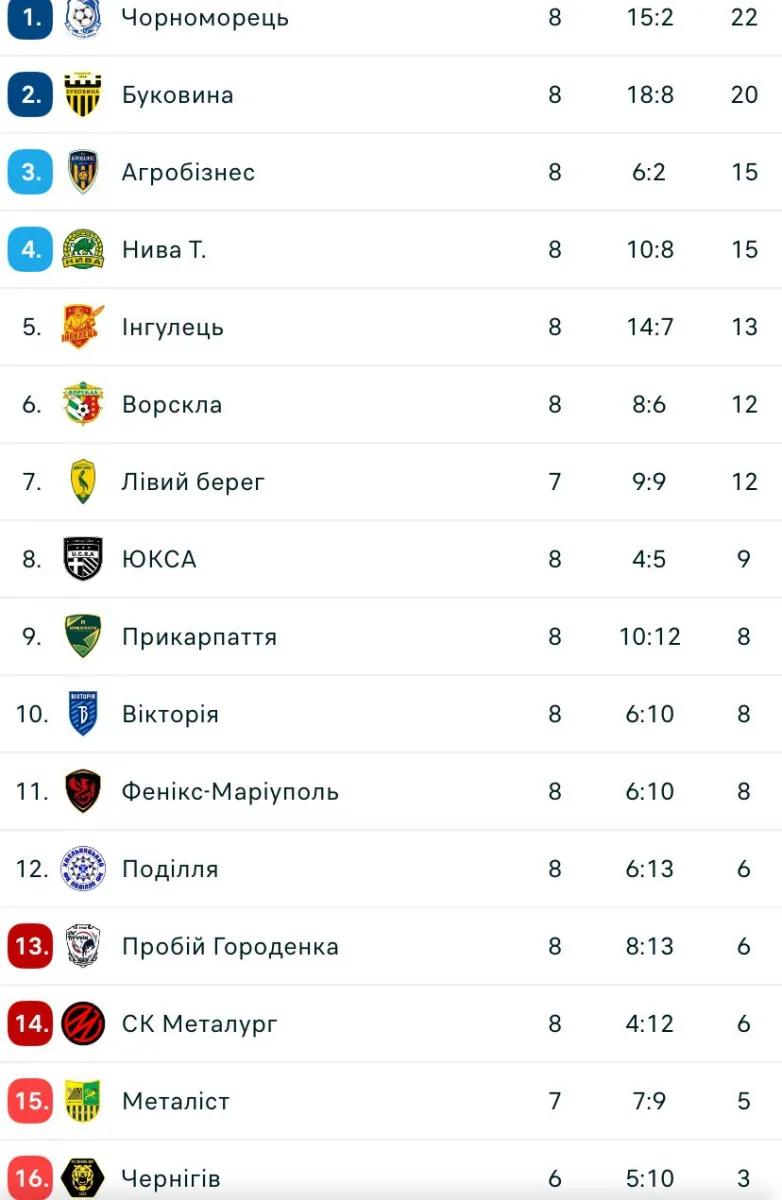Click the Агробізнес club crest
Screen dimensions: 782x1200
pos(83,172)
